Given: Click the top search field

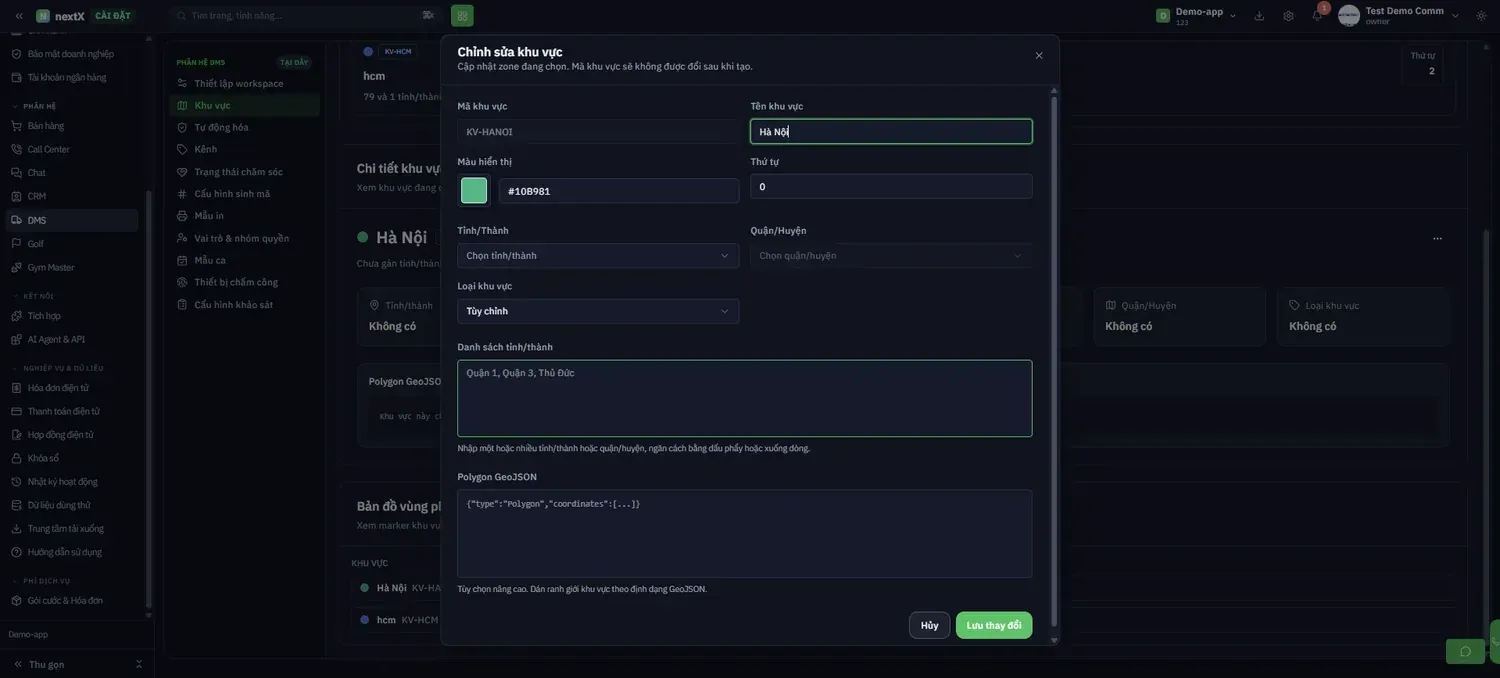Looking at the screenshot, I should pos(305,15).
